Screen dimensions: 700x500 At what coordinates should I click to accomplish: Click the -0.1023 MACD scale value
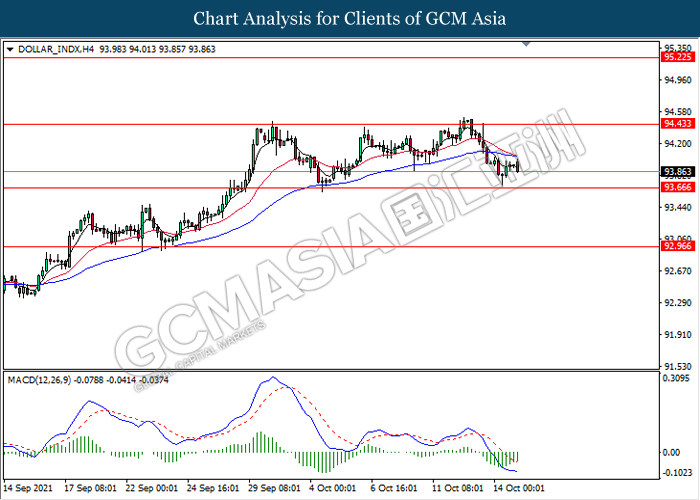point(677,473)
